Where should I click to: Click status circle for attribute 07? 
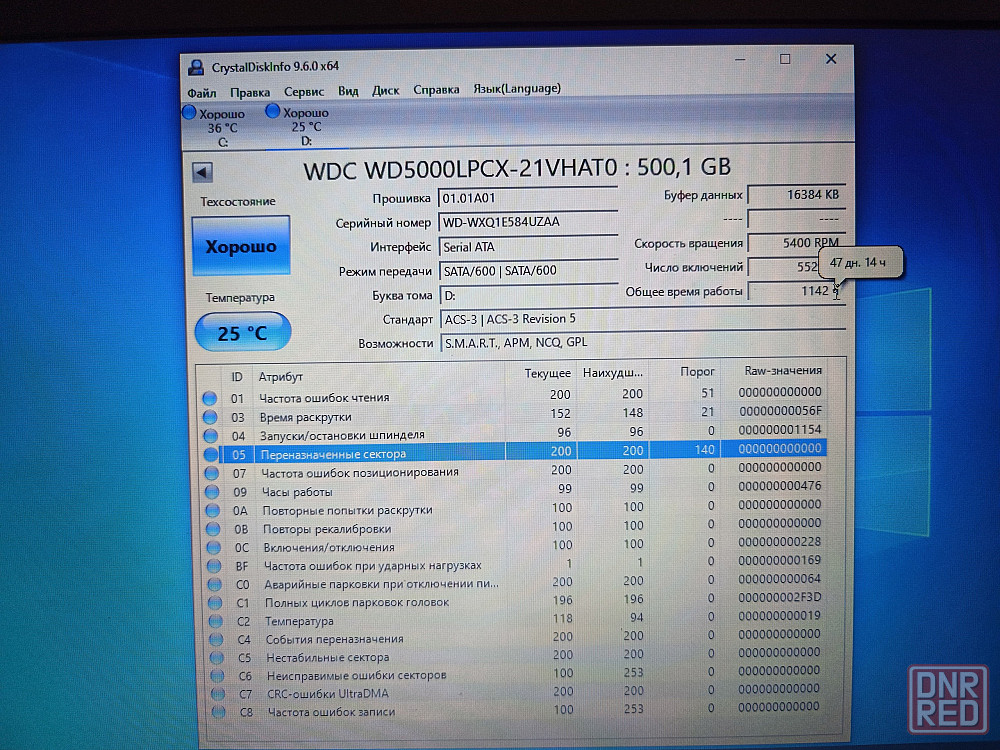pyautogui.click(x=212, y=473)
